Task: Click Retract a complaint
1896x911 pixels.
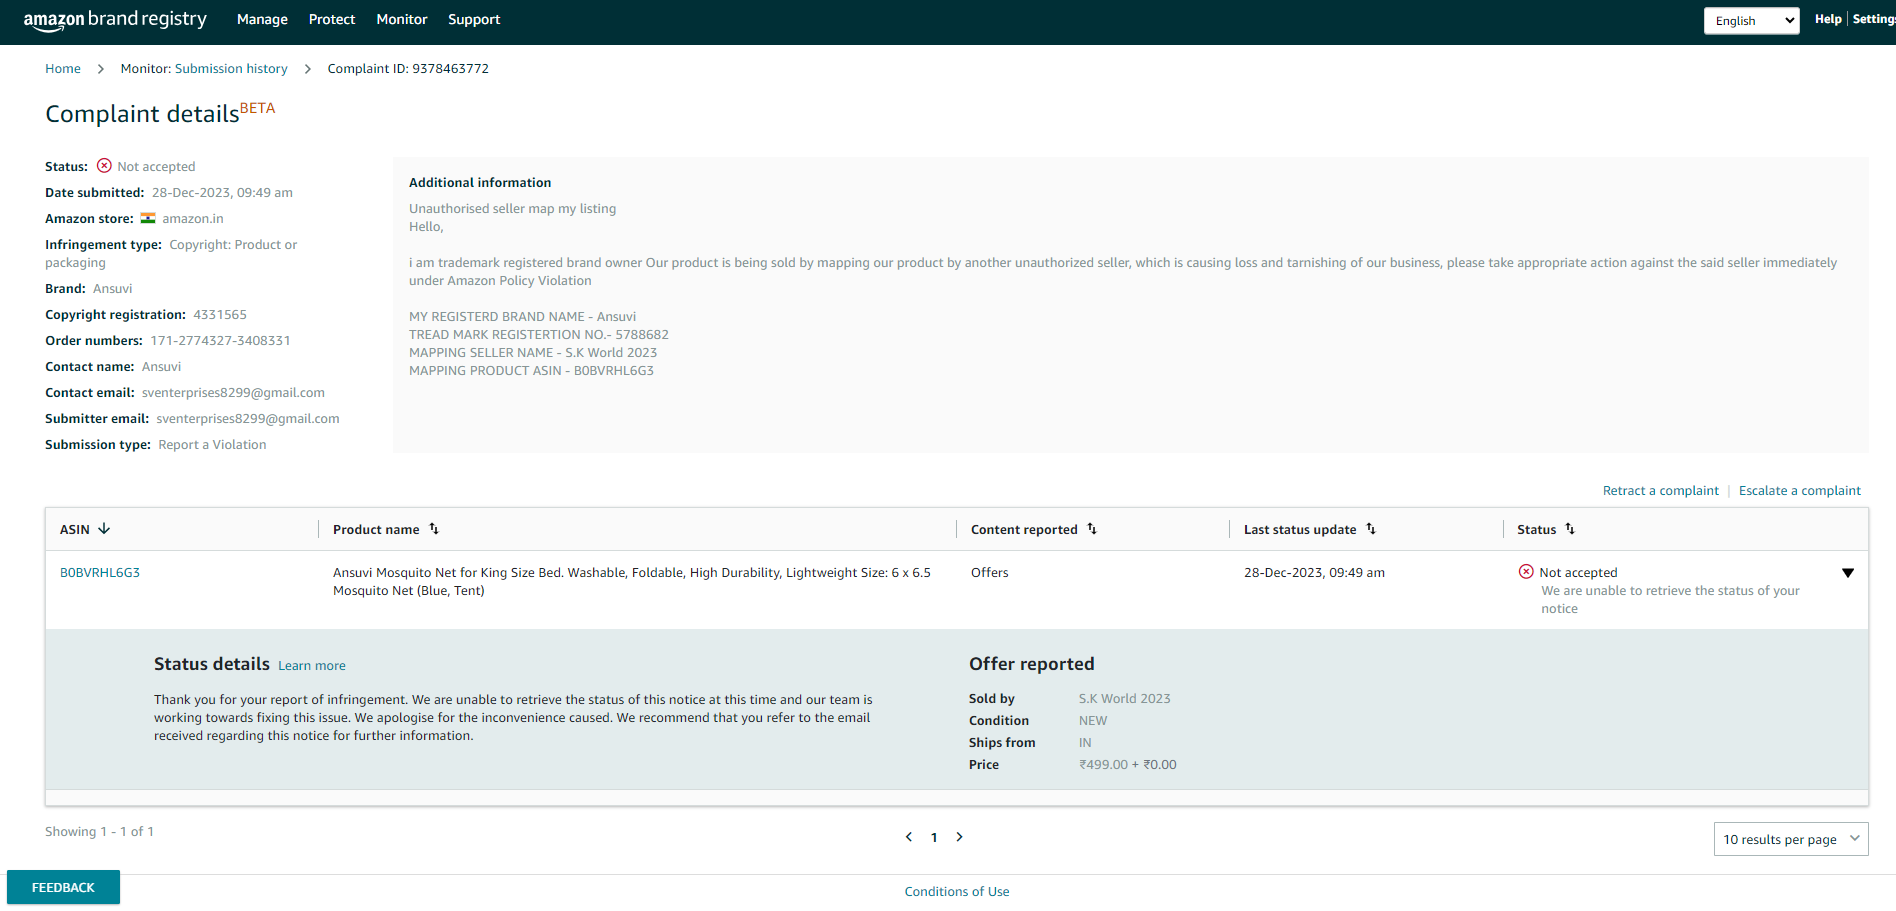Action: tap(1661, 491)
